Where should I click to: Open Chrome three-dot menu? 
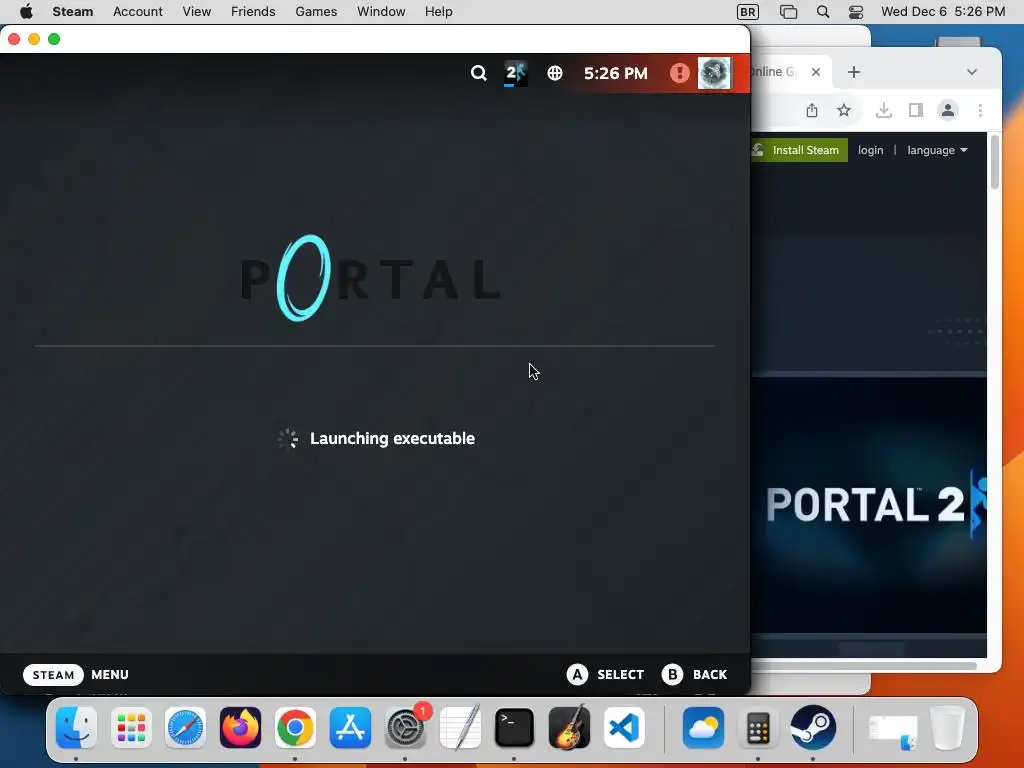coord(980,110)
